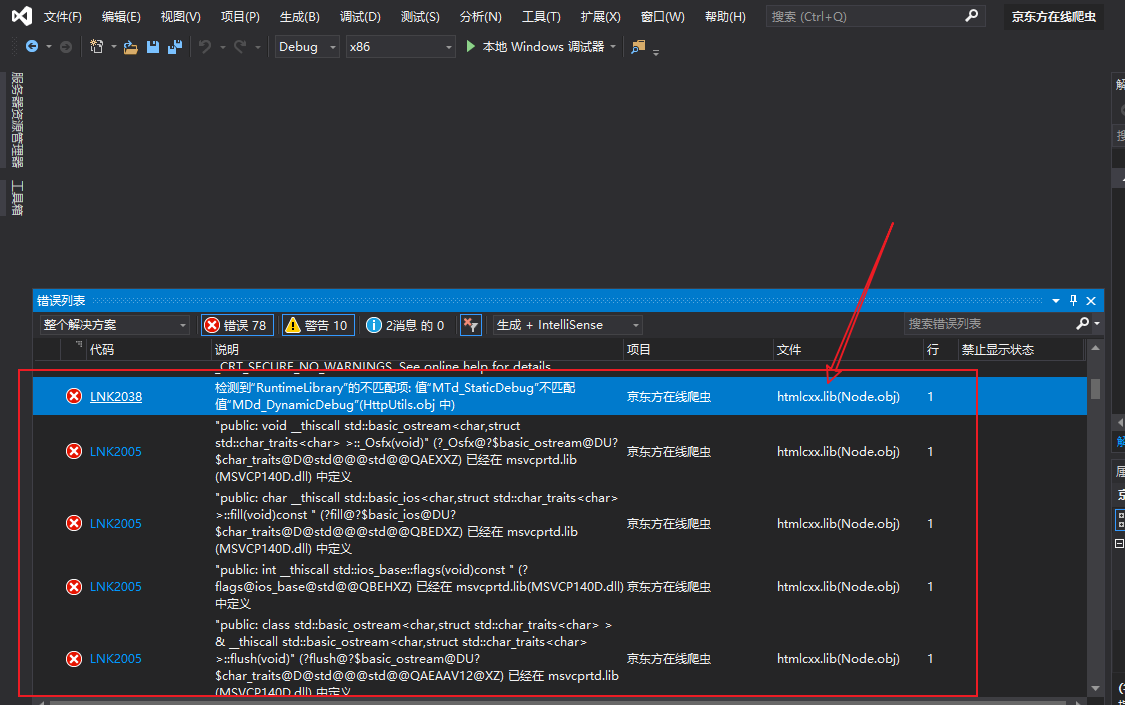The width and height of the screenshot is (1125, 705).
Task: Click error icon of the _Osfx LNK2005 row
Action: (74, 451)
